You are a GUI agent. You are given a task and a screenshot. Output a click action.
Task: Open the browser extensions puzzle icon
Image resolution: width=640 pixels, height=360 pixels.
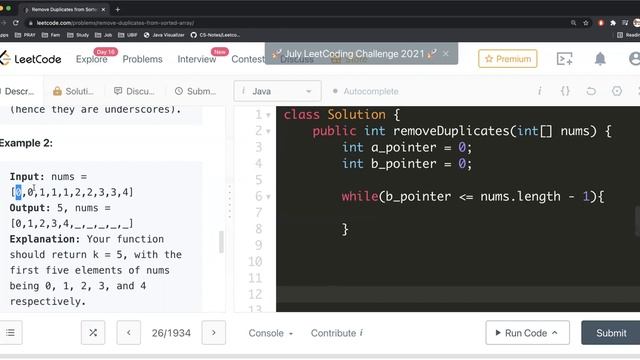pos(613,23)
